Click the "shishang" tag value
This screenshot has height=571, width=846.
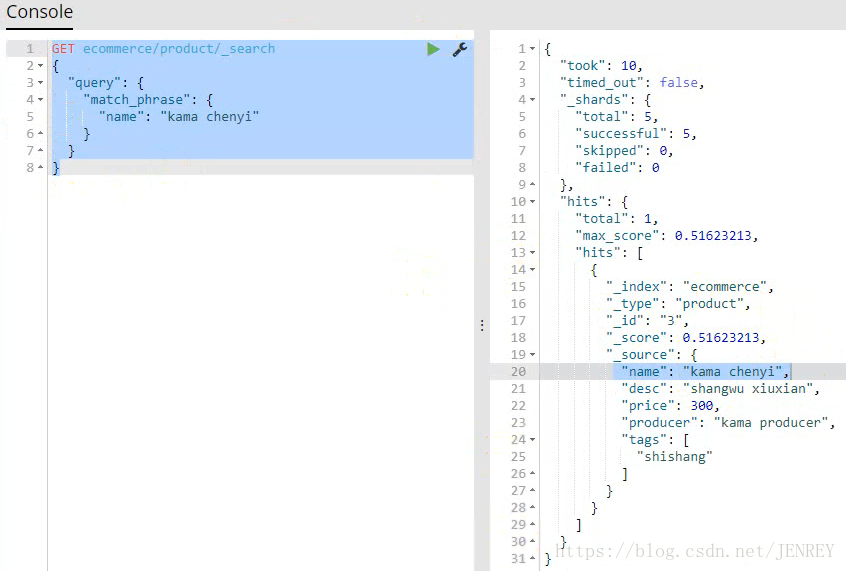click(x=674, y=457)
